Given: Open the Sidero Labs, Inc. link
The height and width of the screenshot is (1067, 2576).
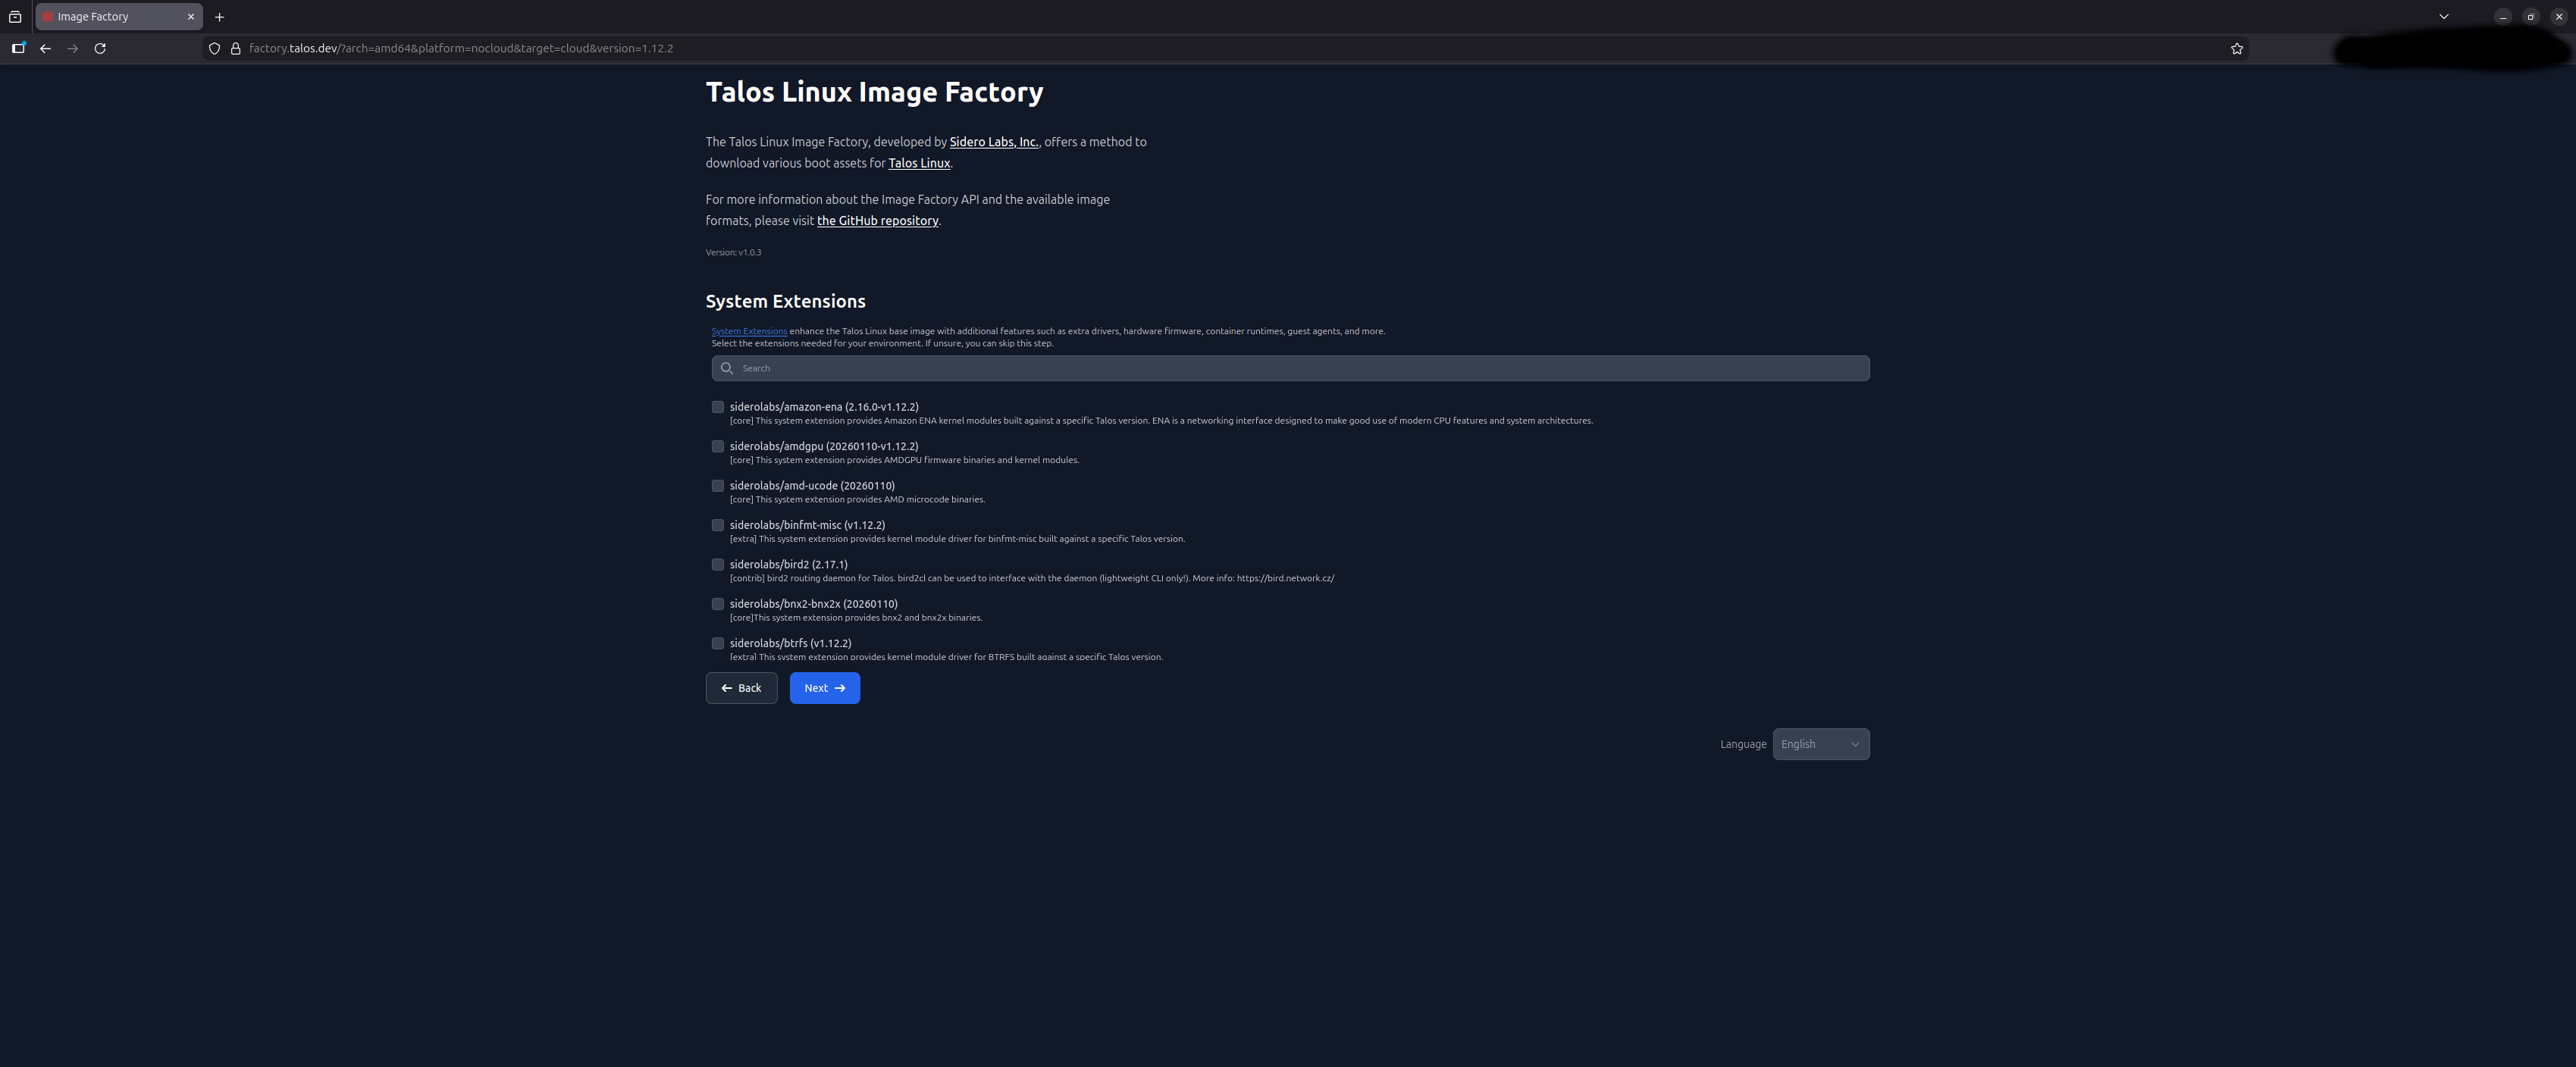Looking at the screenshot, I should (993, 142).
